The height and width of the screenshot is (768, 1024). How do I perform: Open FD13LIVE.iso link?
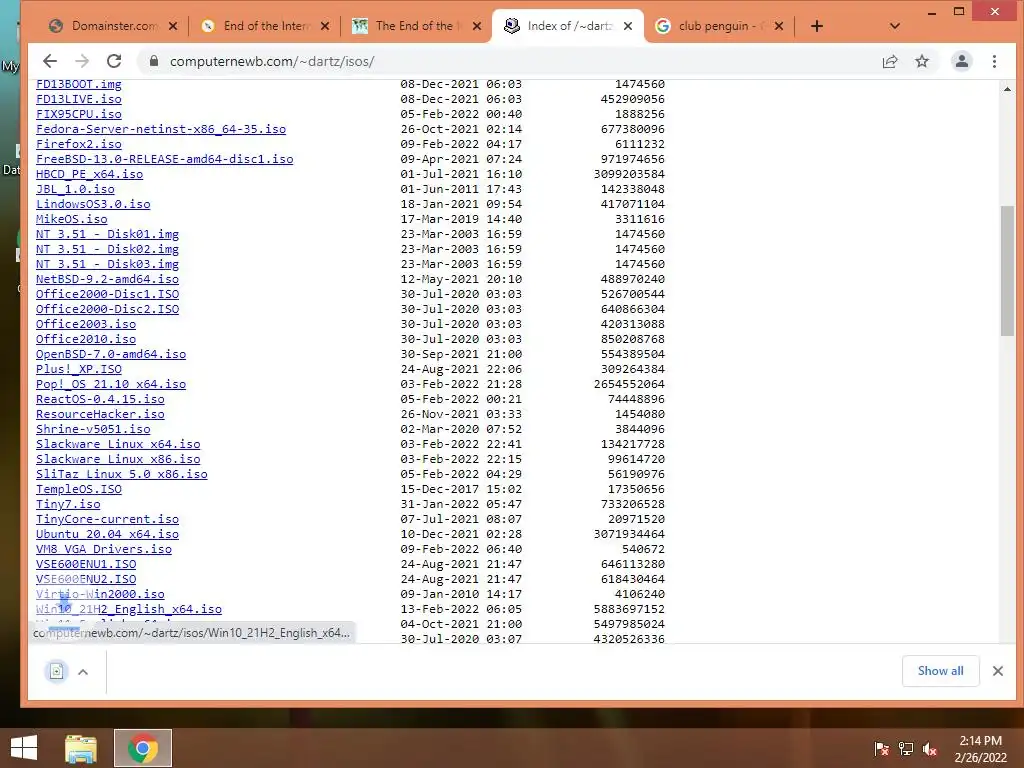click(78, 99)
